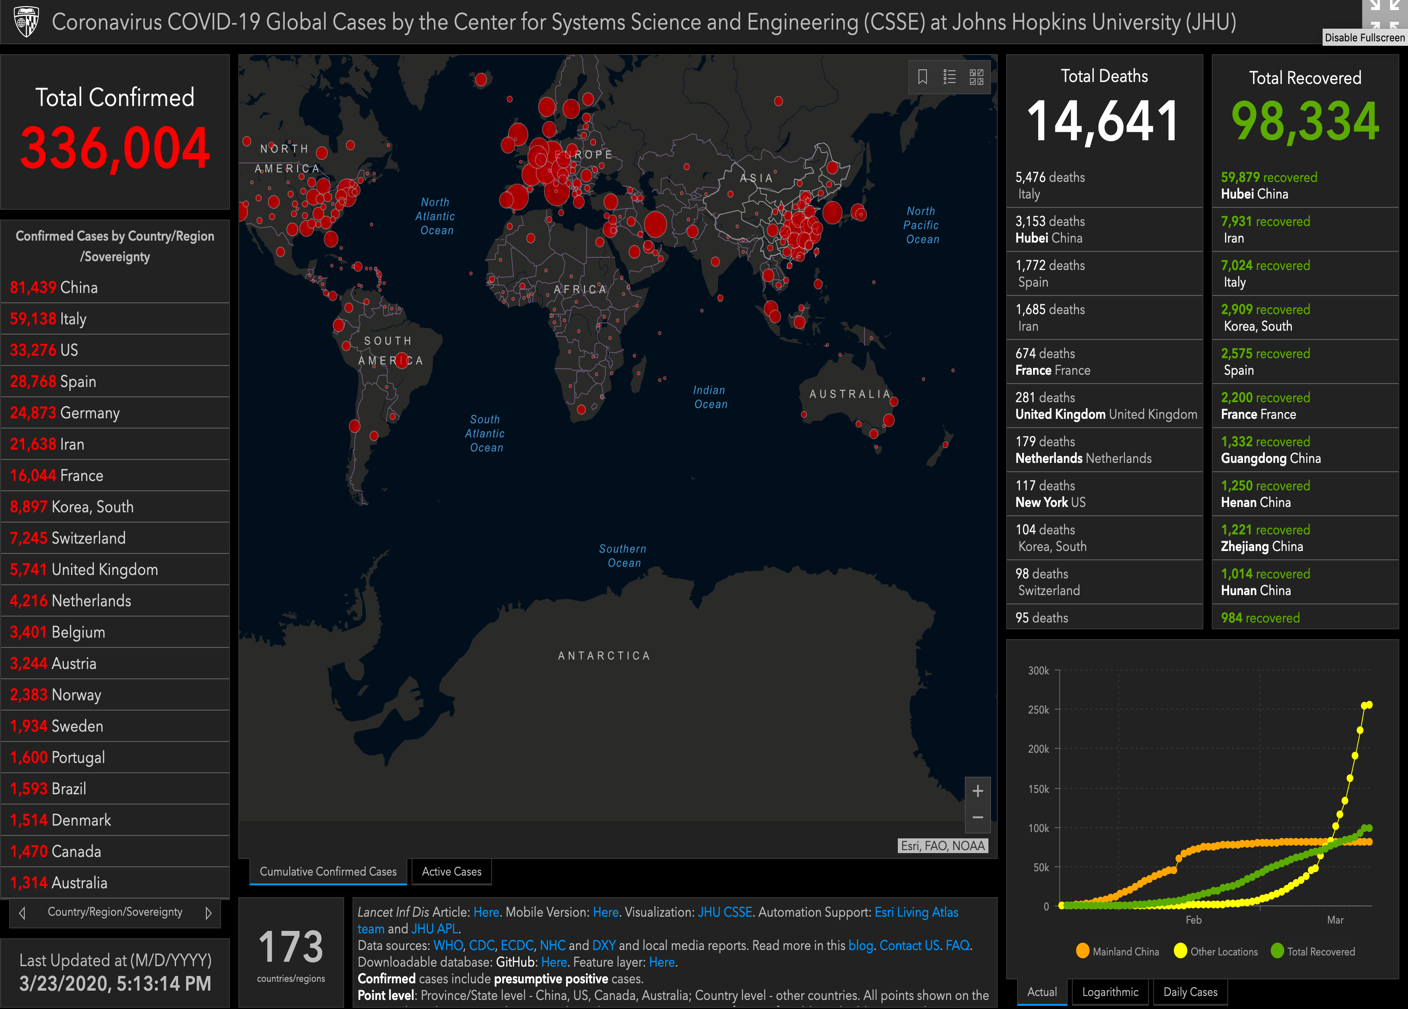Viewport: 1408px width, 1009px height.
Task: Open the FAQ link
Action: (957, 945)
